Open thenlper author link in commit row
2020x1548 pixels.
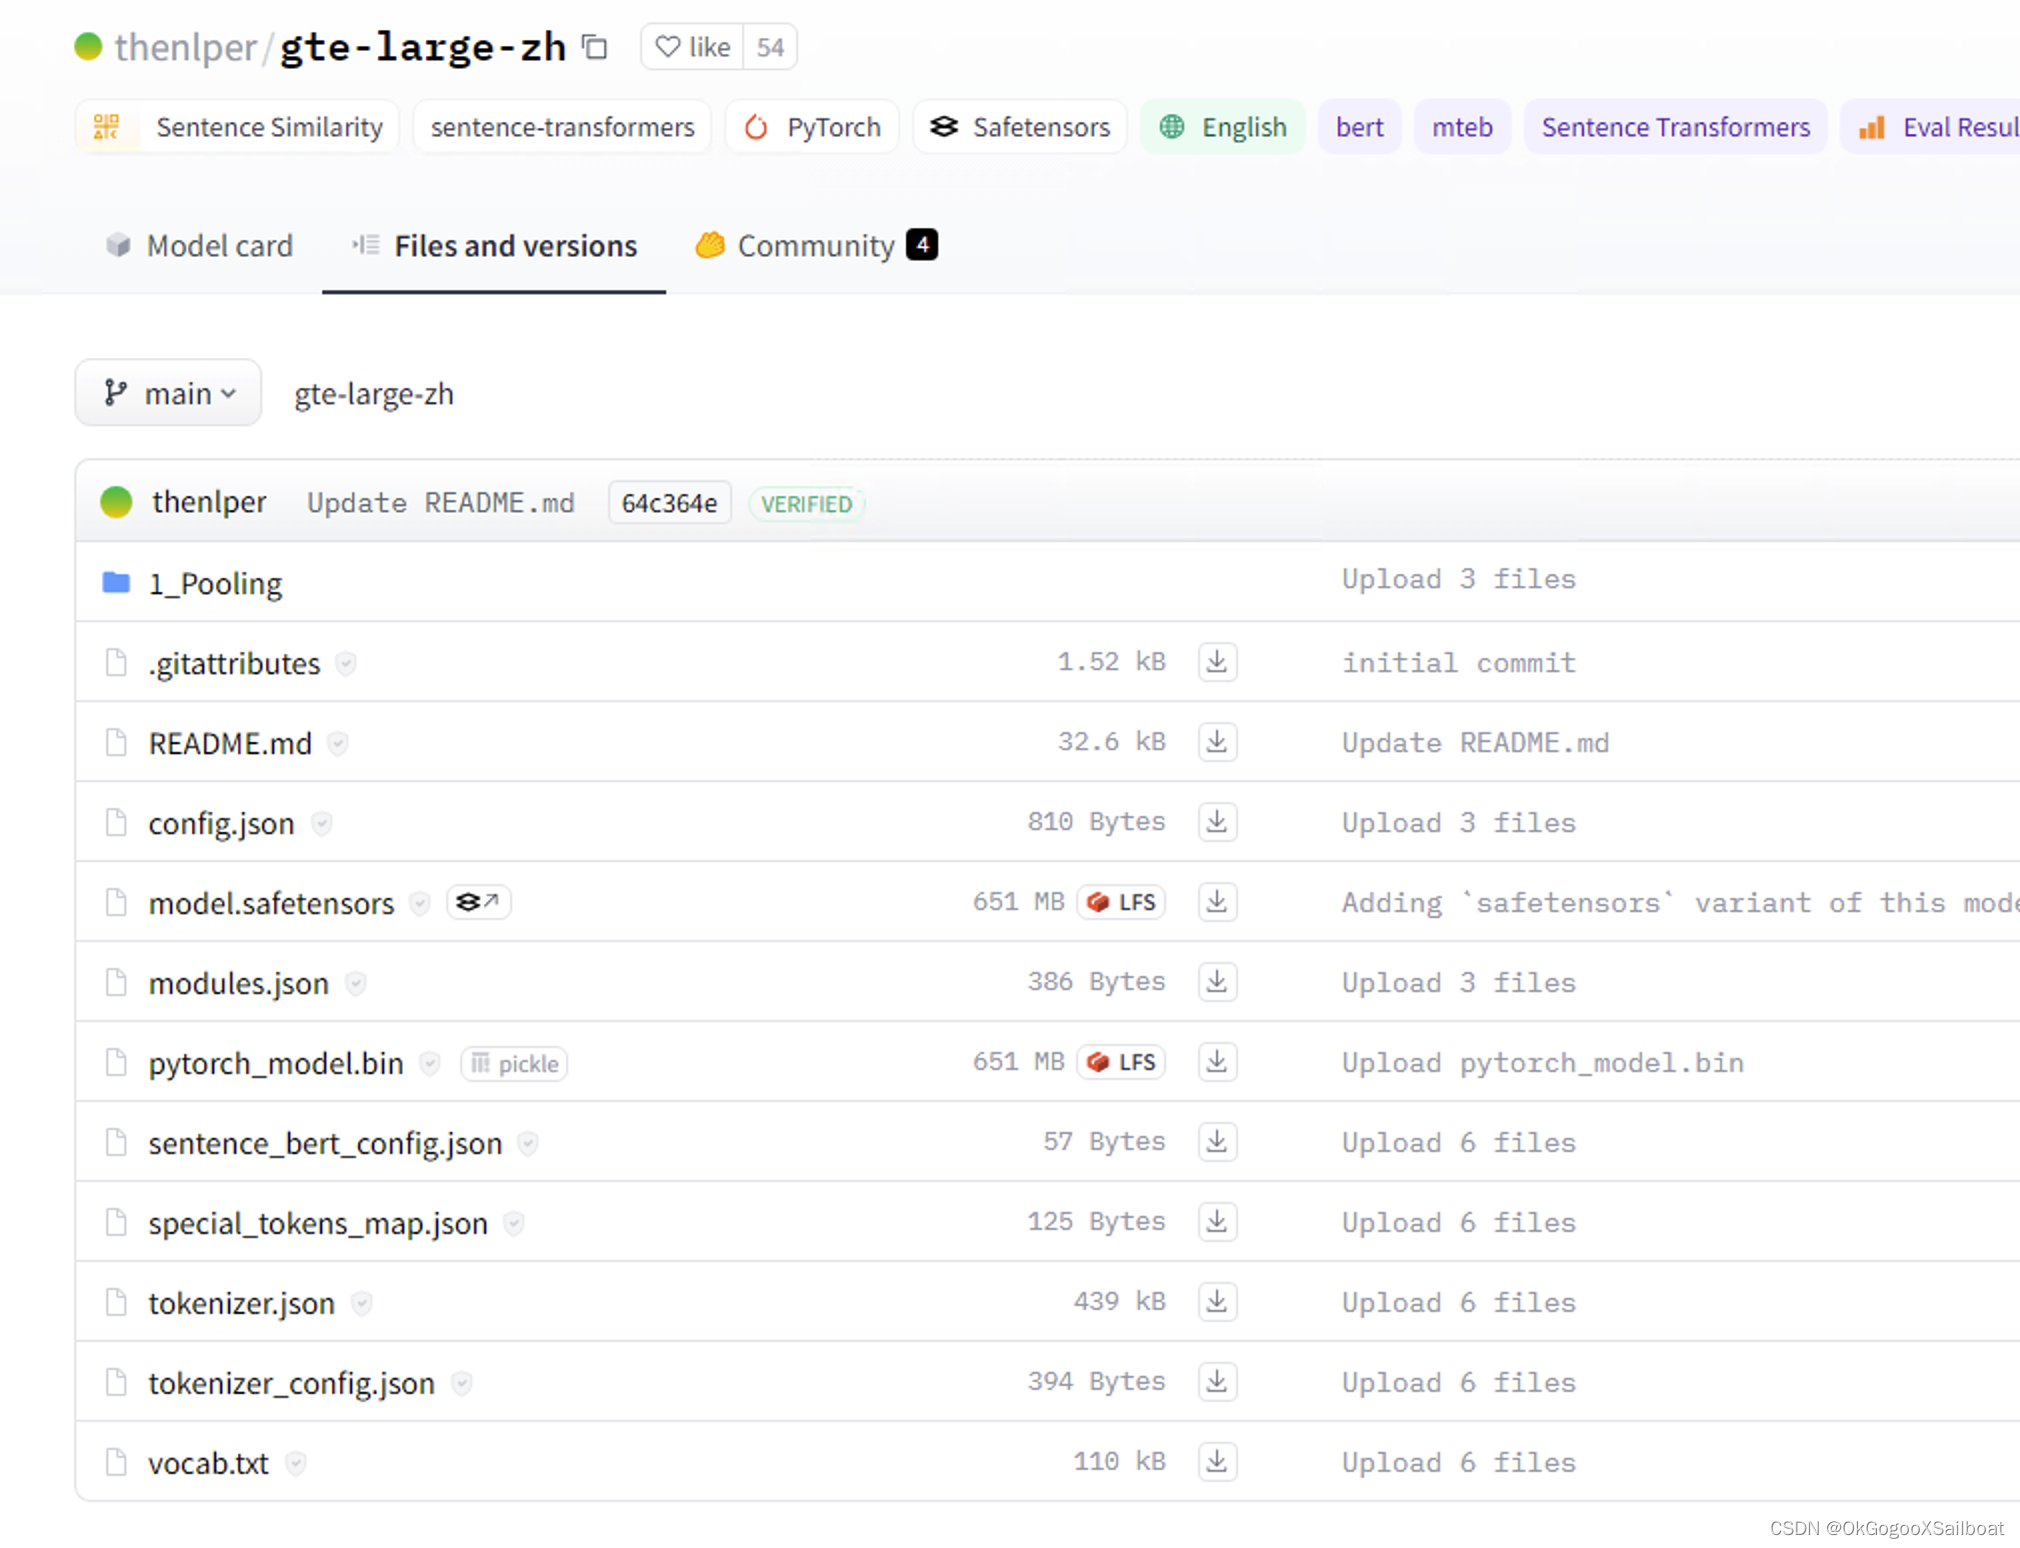point(209,502)
